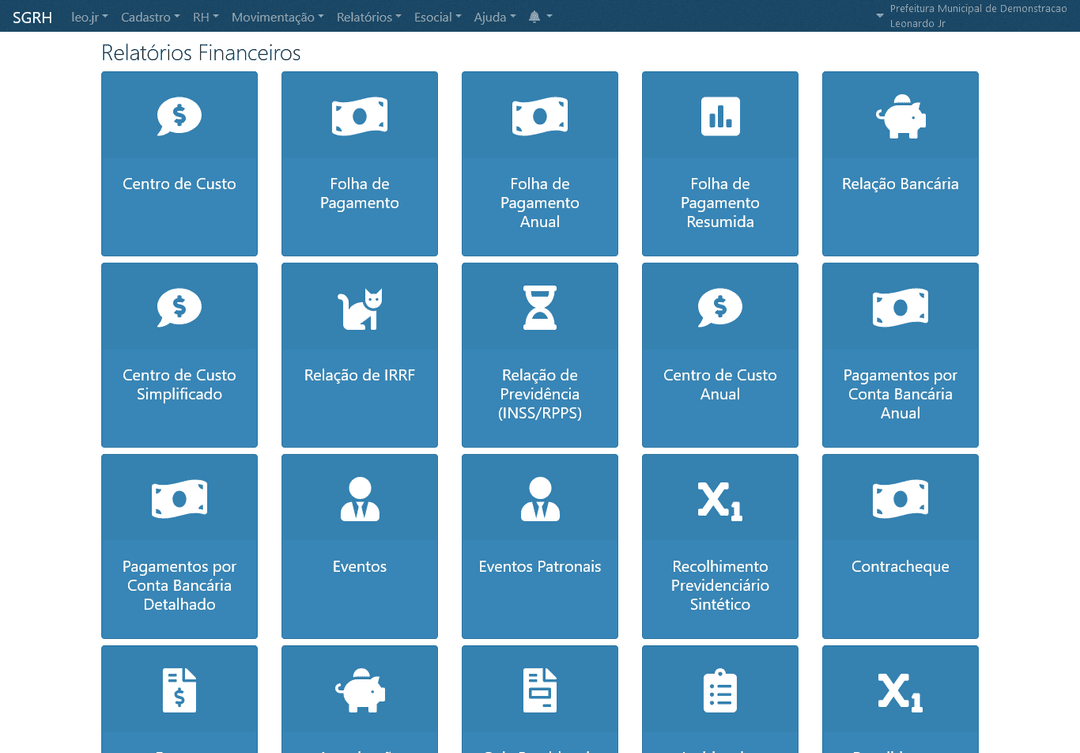Select Pagamentos por Conta Bancária Detalhado icon
The width and height of the screenshot is (1080, 753).
pos(179,499)
